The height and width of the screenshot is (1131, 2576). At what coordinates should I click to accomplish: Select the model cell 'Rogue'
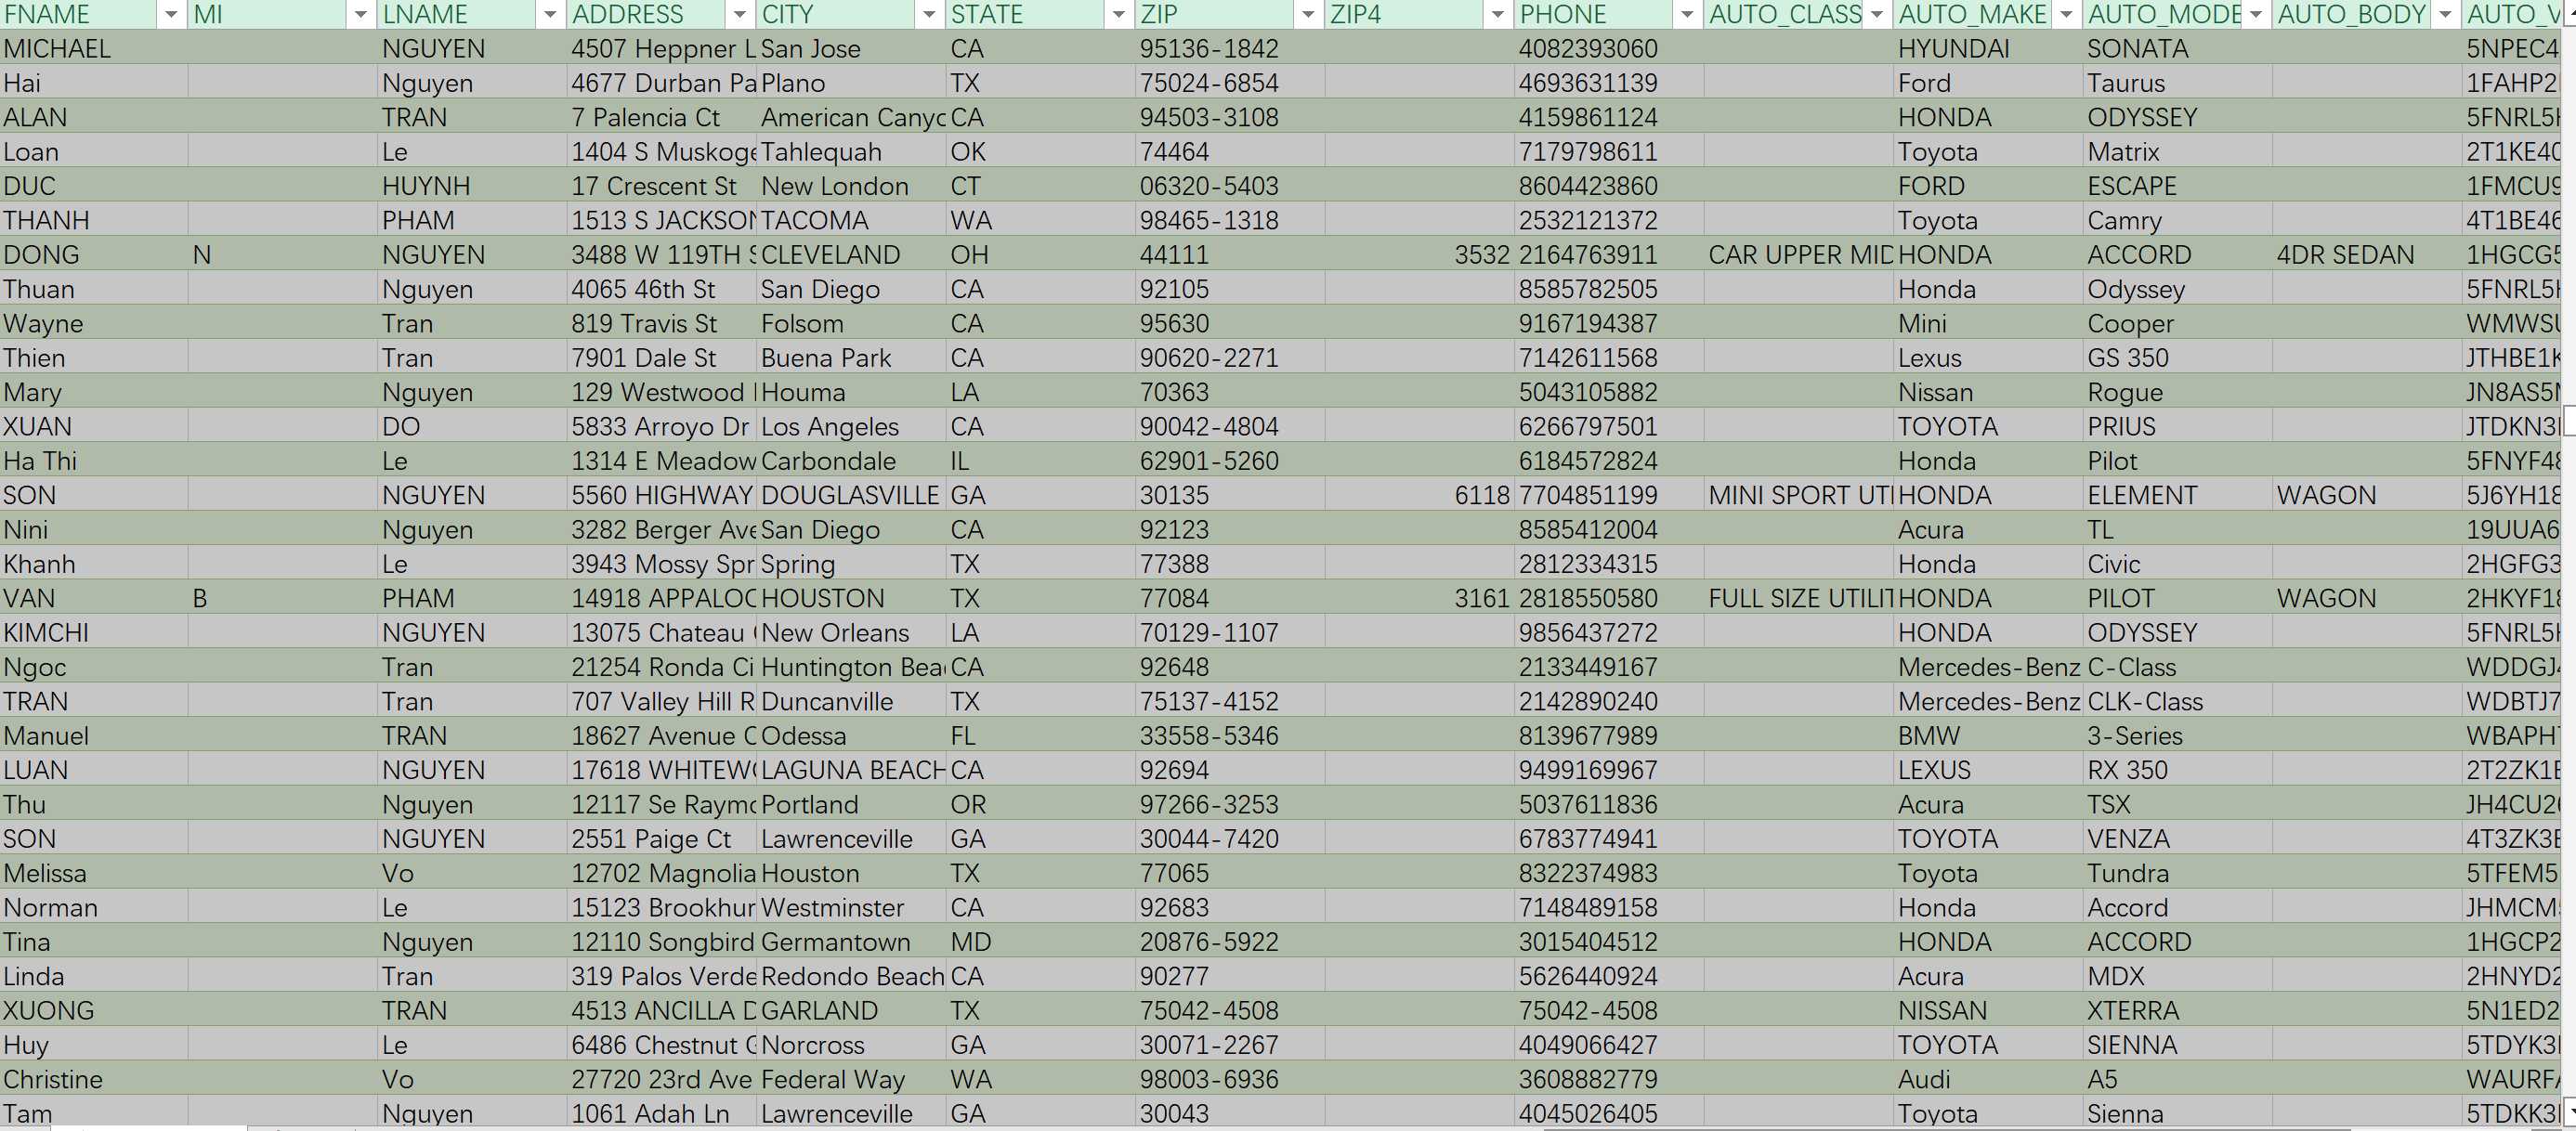coord(2177,392)
